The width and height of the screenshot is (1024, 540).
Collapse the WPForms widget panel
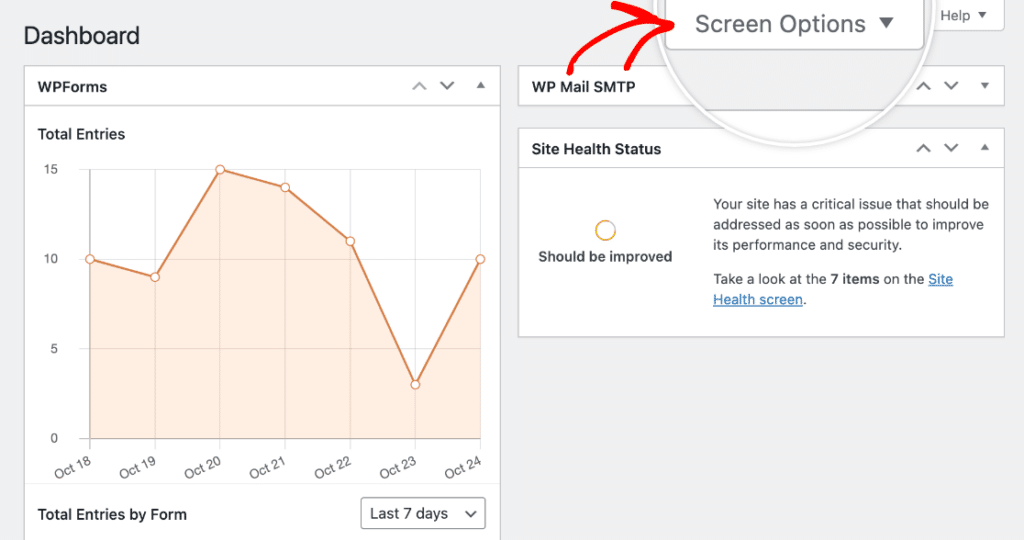(481, 86)
